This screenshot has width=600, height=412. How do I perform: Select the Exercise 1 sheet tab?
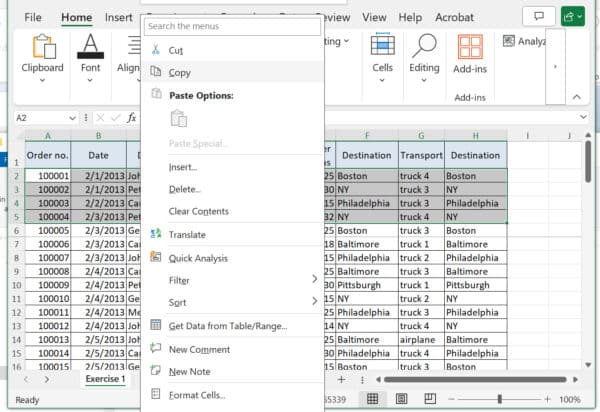click(x=105, y=379)
